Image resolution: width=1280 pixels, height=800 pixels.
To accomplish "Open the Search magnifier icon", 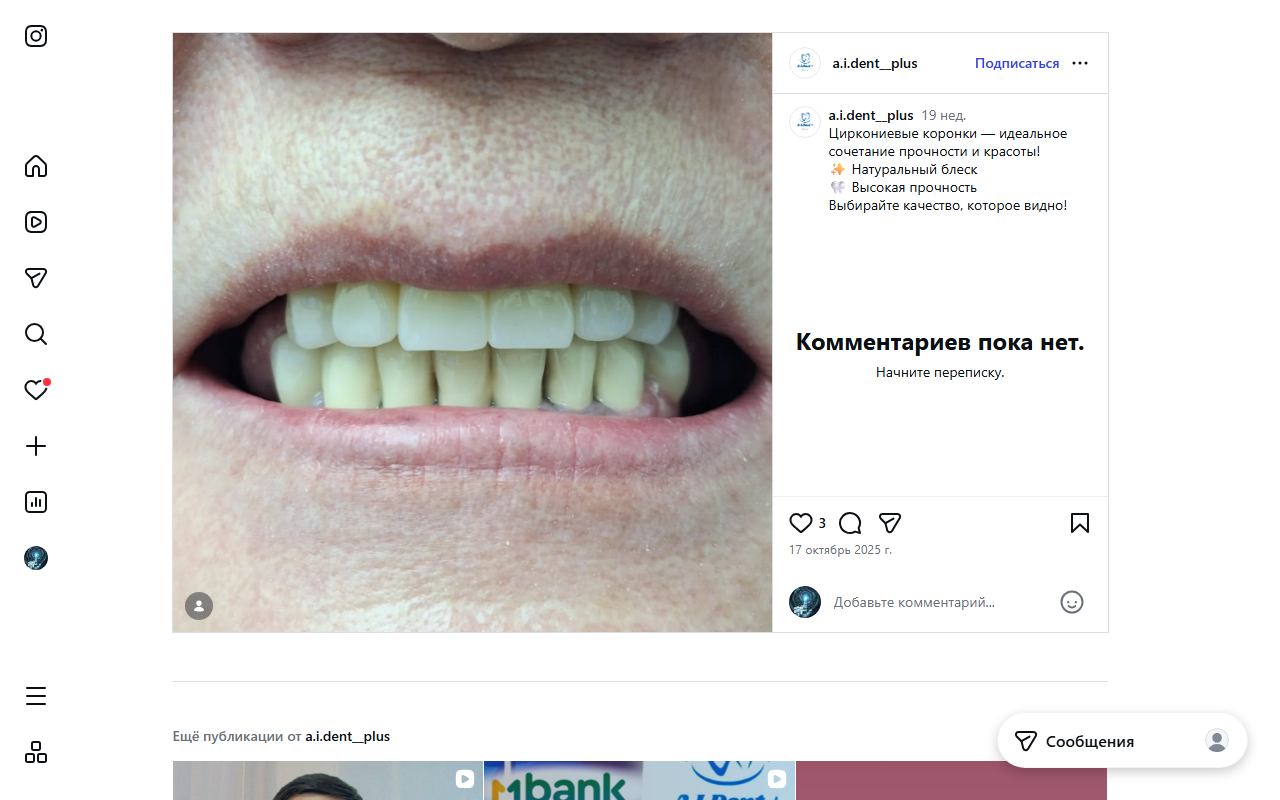I will tap(36, 334).
